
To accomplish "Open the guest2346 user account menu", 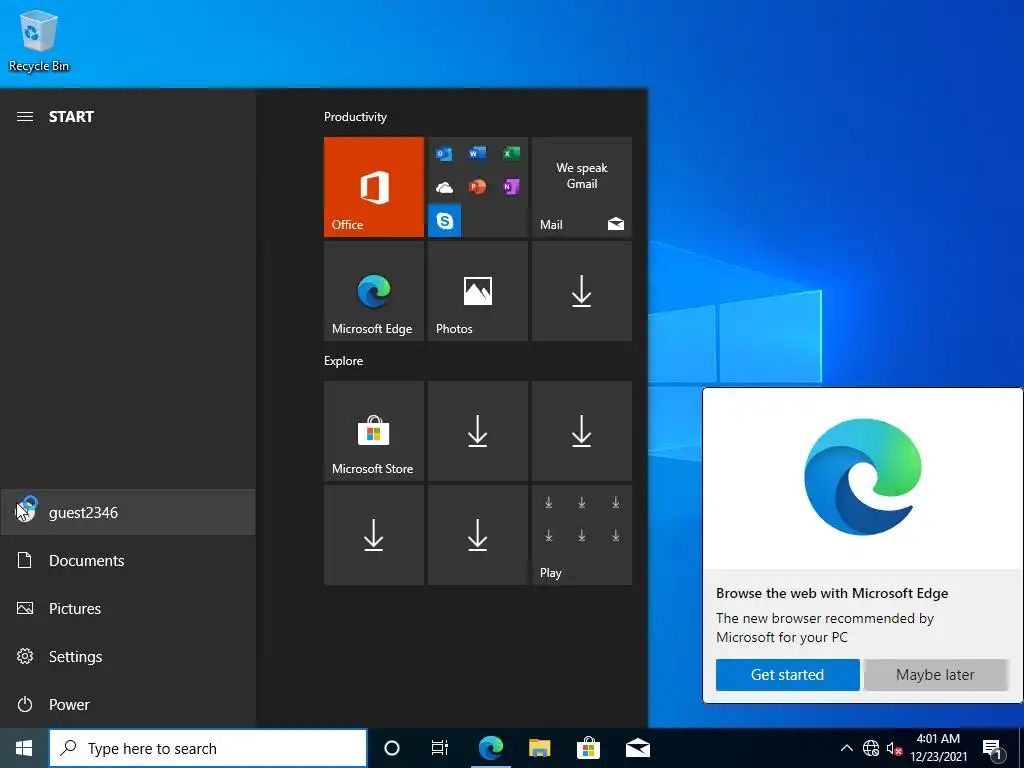I will click(x=128, y=512).
